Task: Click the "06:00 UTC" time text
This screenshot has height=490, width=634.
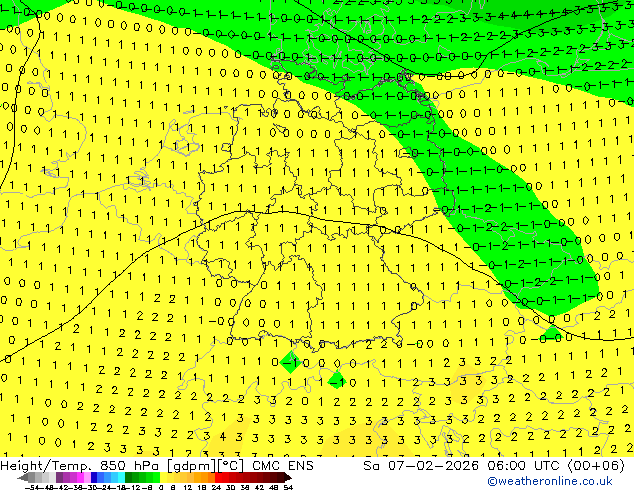Action: pyautogui.click(x=525, y=466)
